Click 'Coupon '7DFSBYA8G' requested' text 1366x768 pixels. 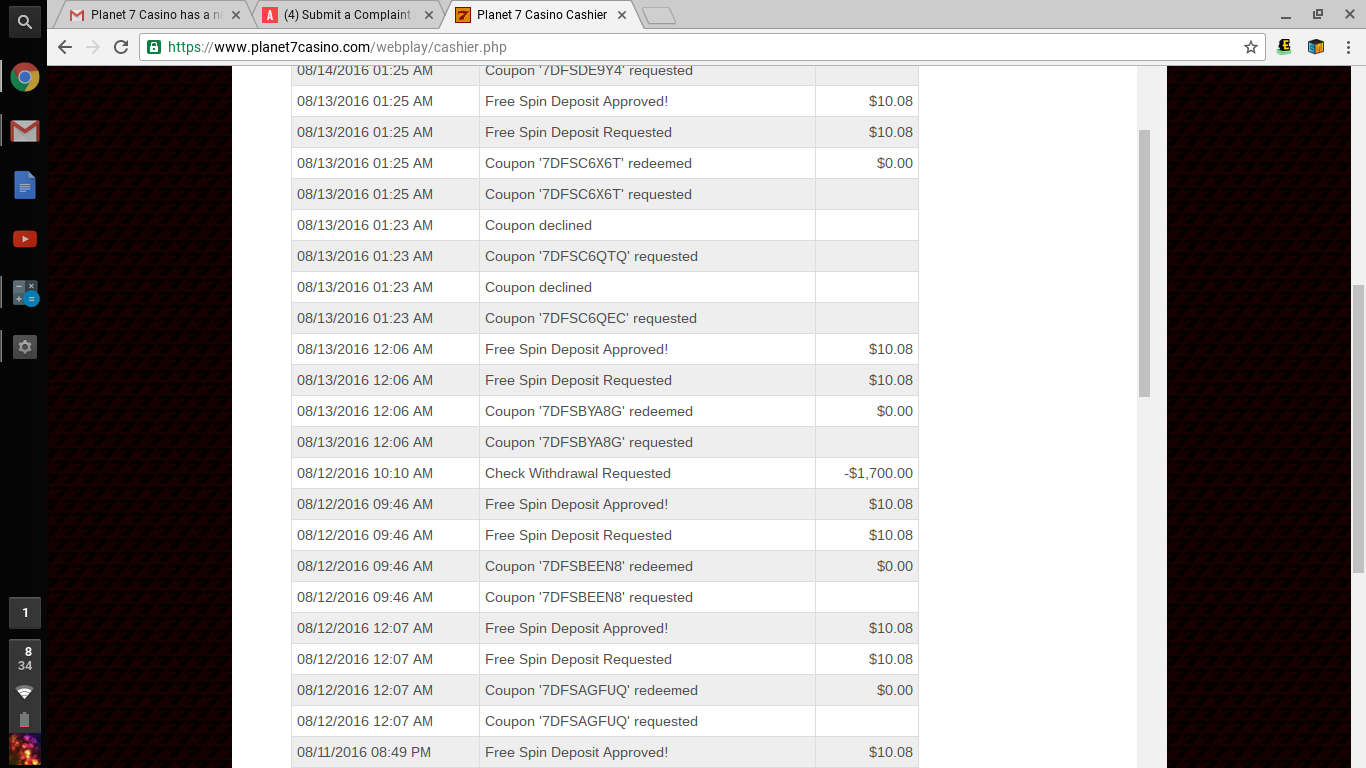(x=589, y=442)
